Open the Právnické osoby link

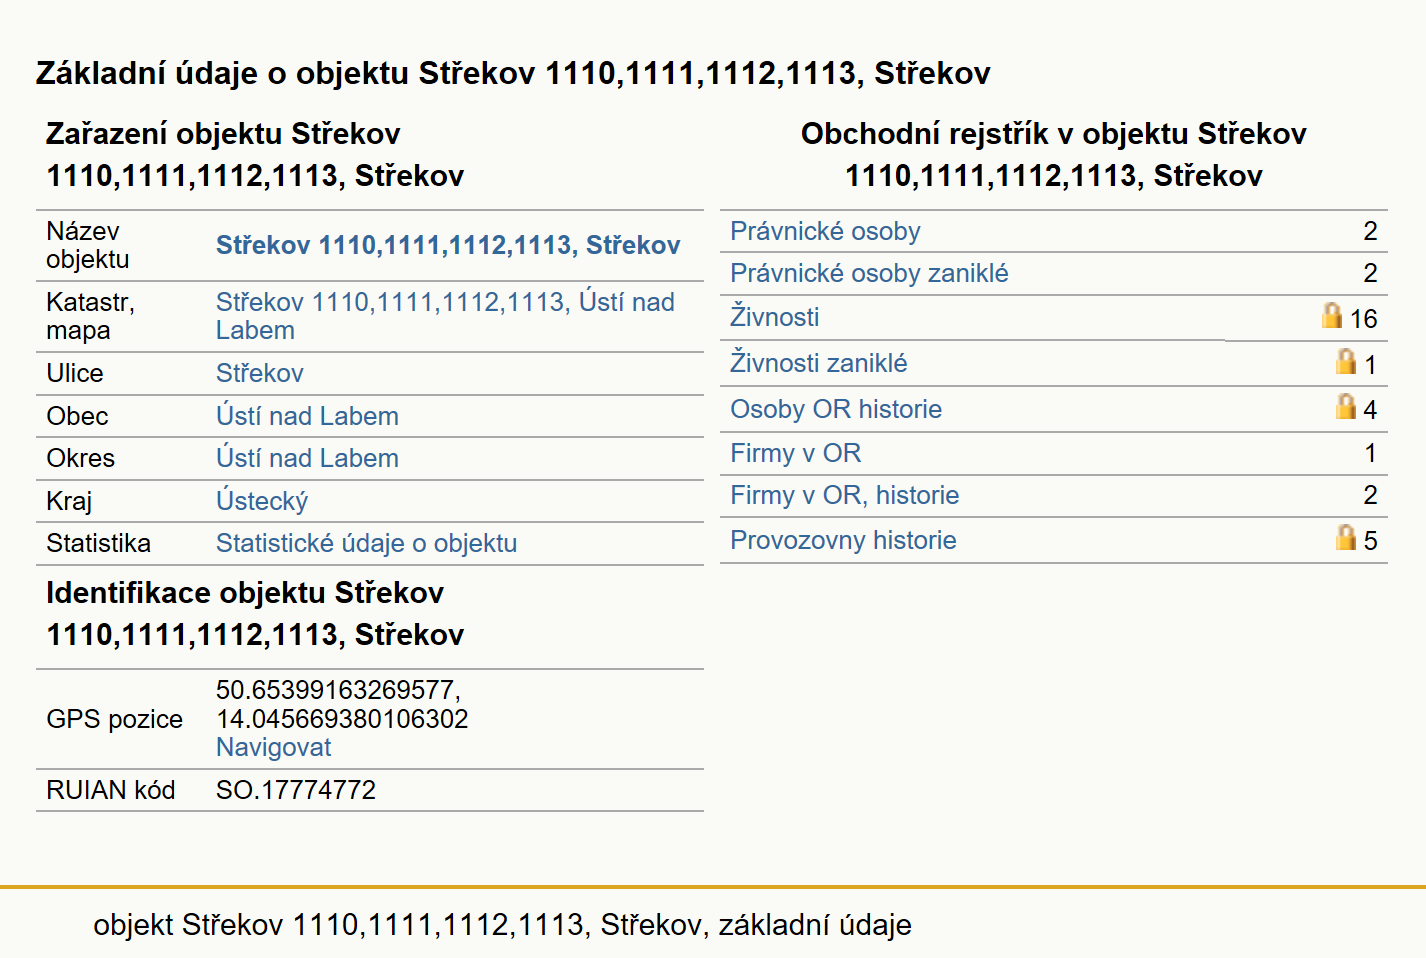click(x=825, y=231)
